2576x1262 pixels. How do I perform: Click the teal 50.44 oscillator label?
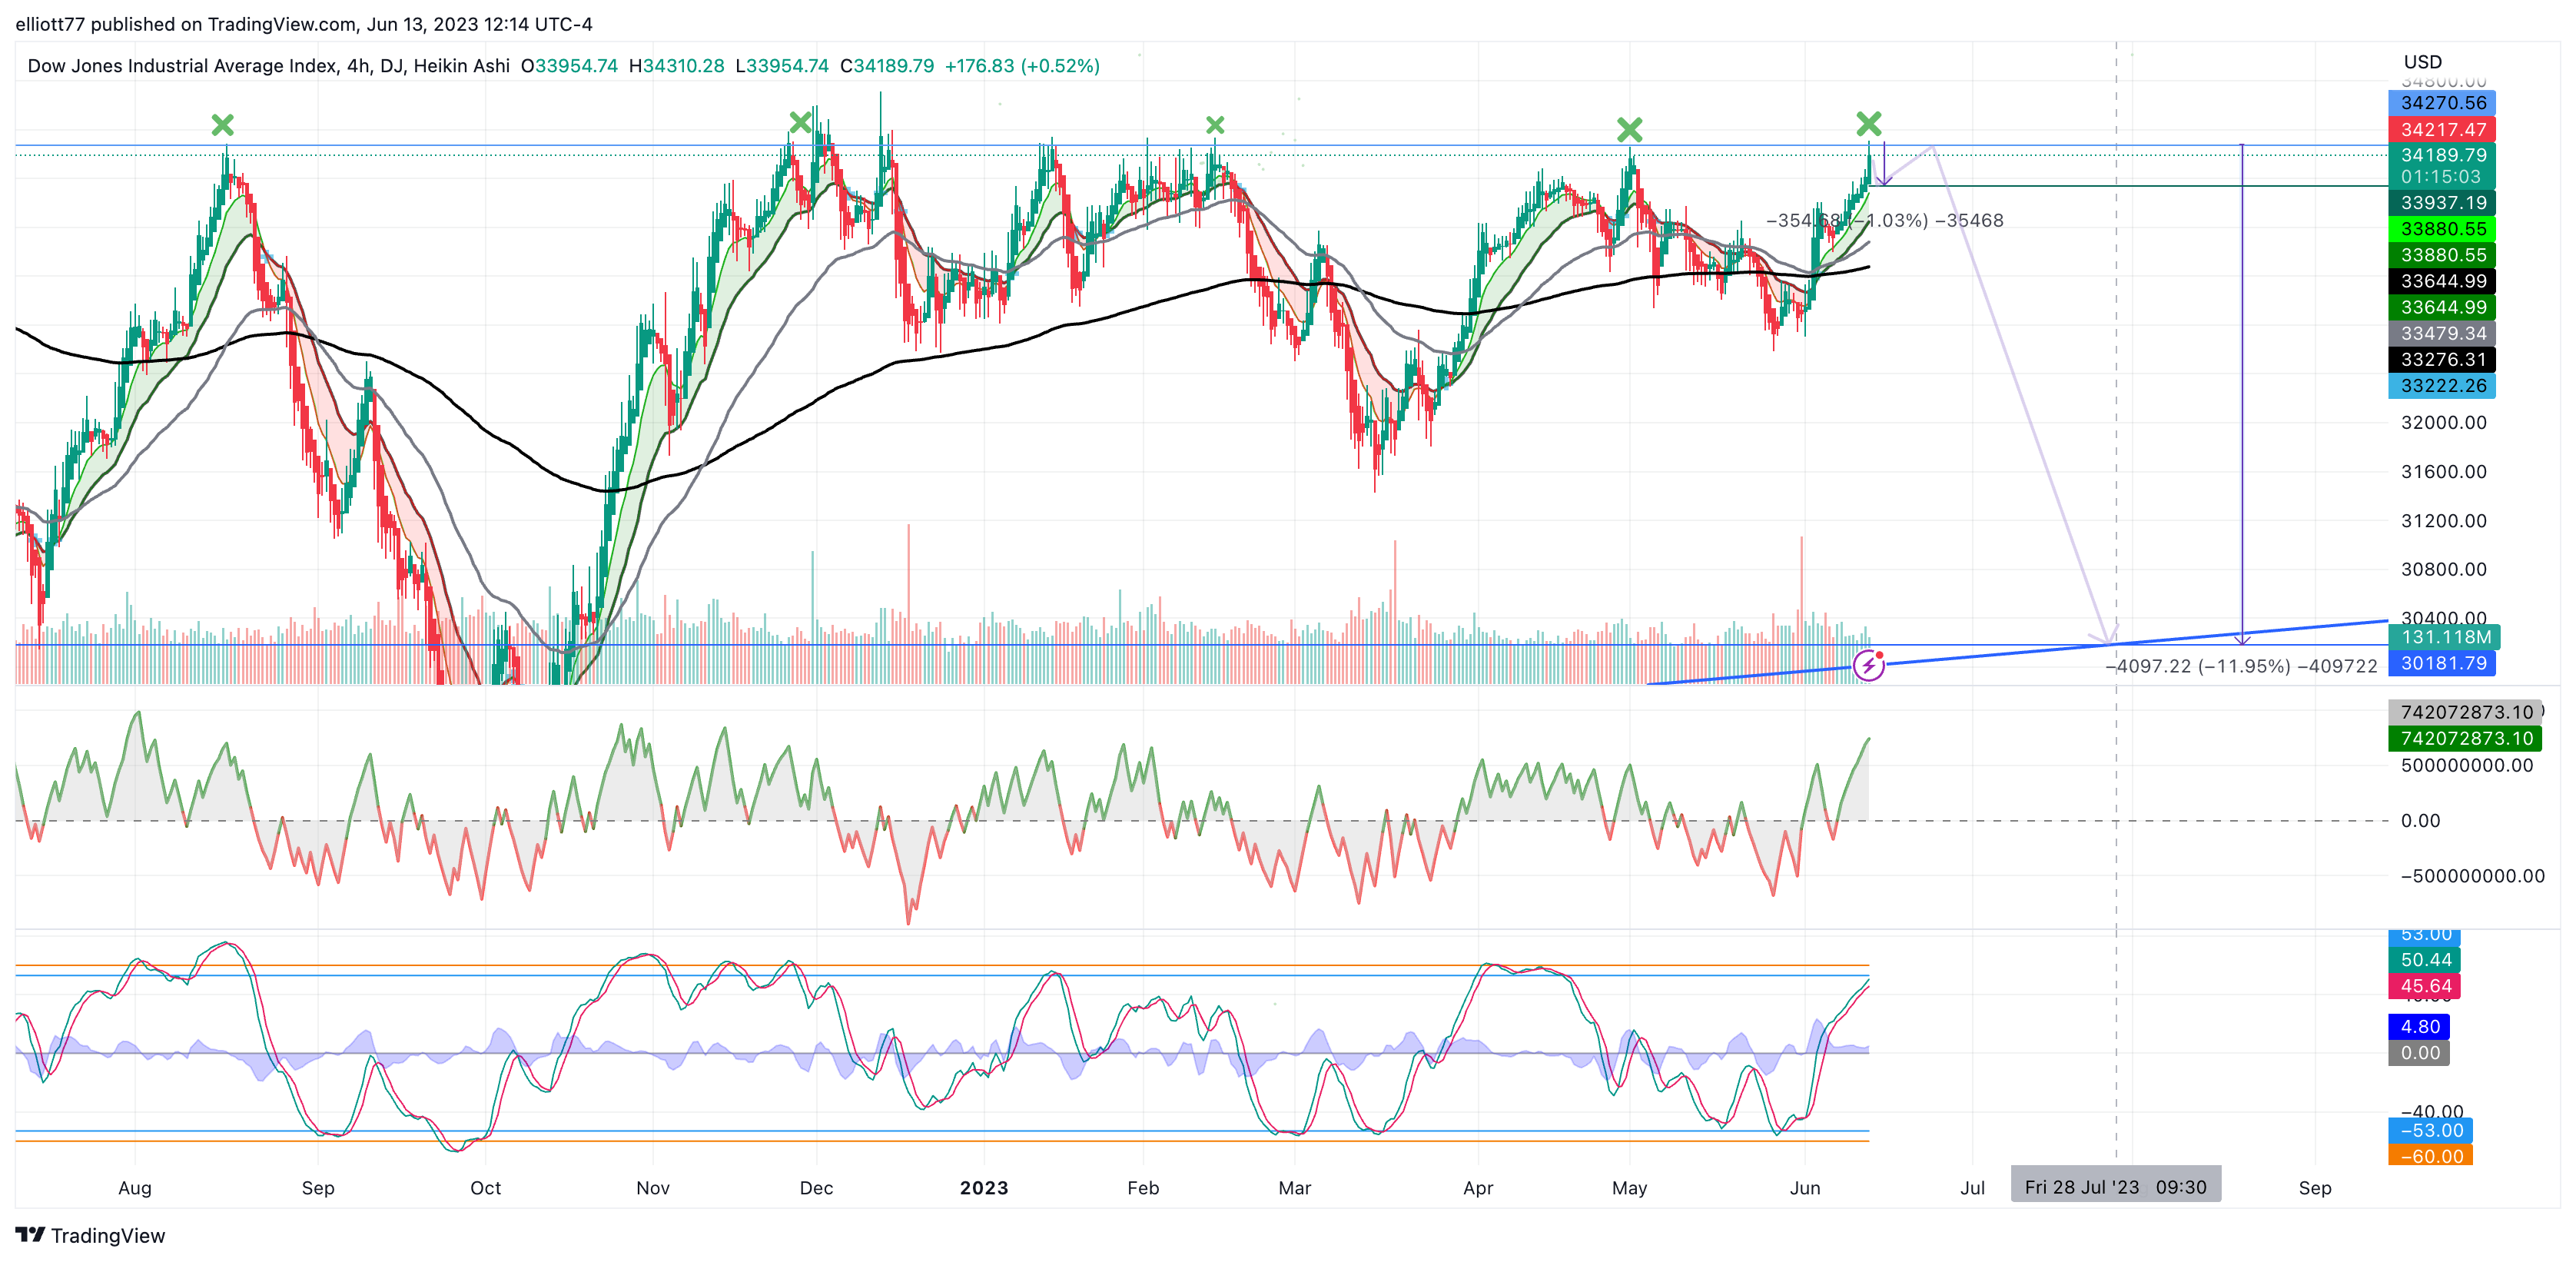pyautogui.click(x=2425, y=960)
